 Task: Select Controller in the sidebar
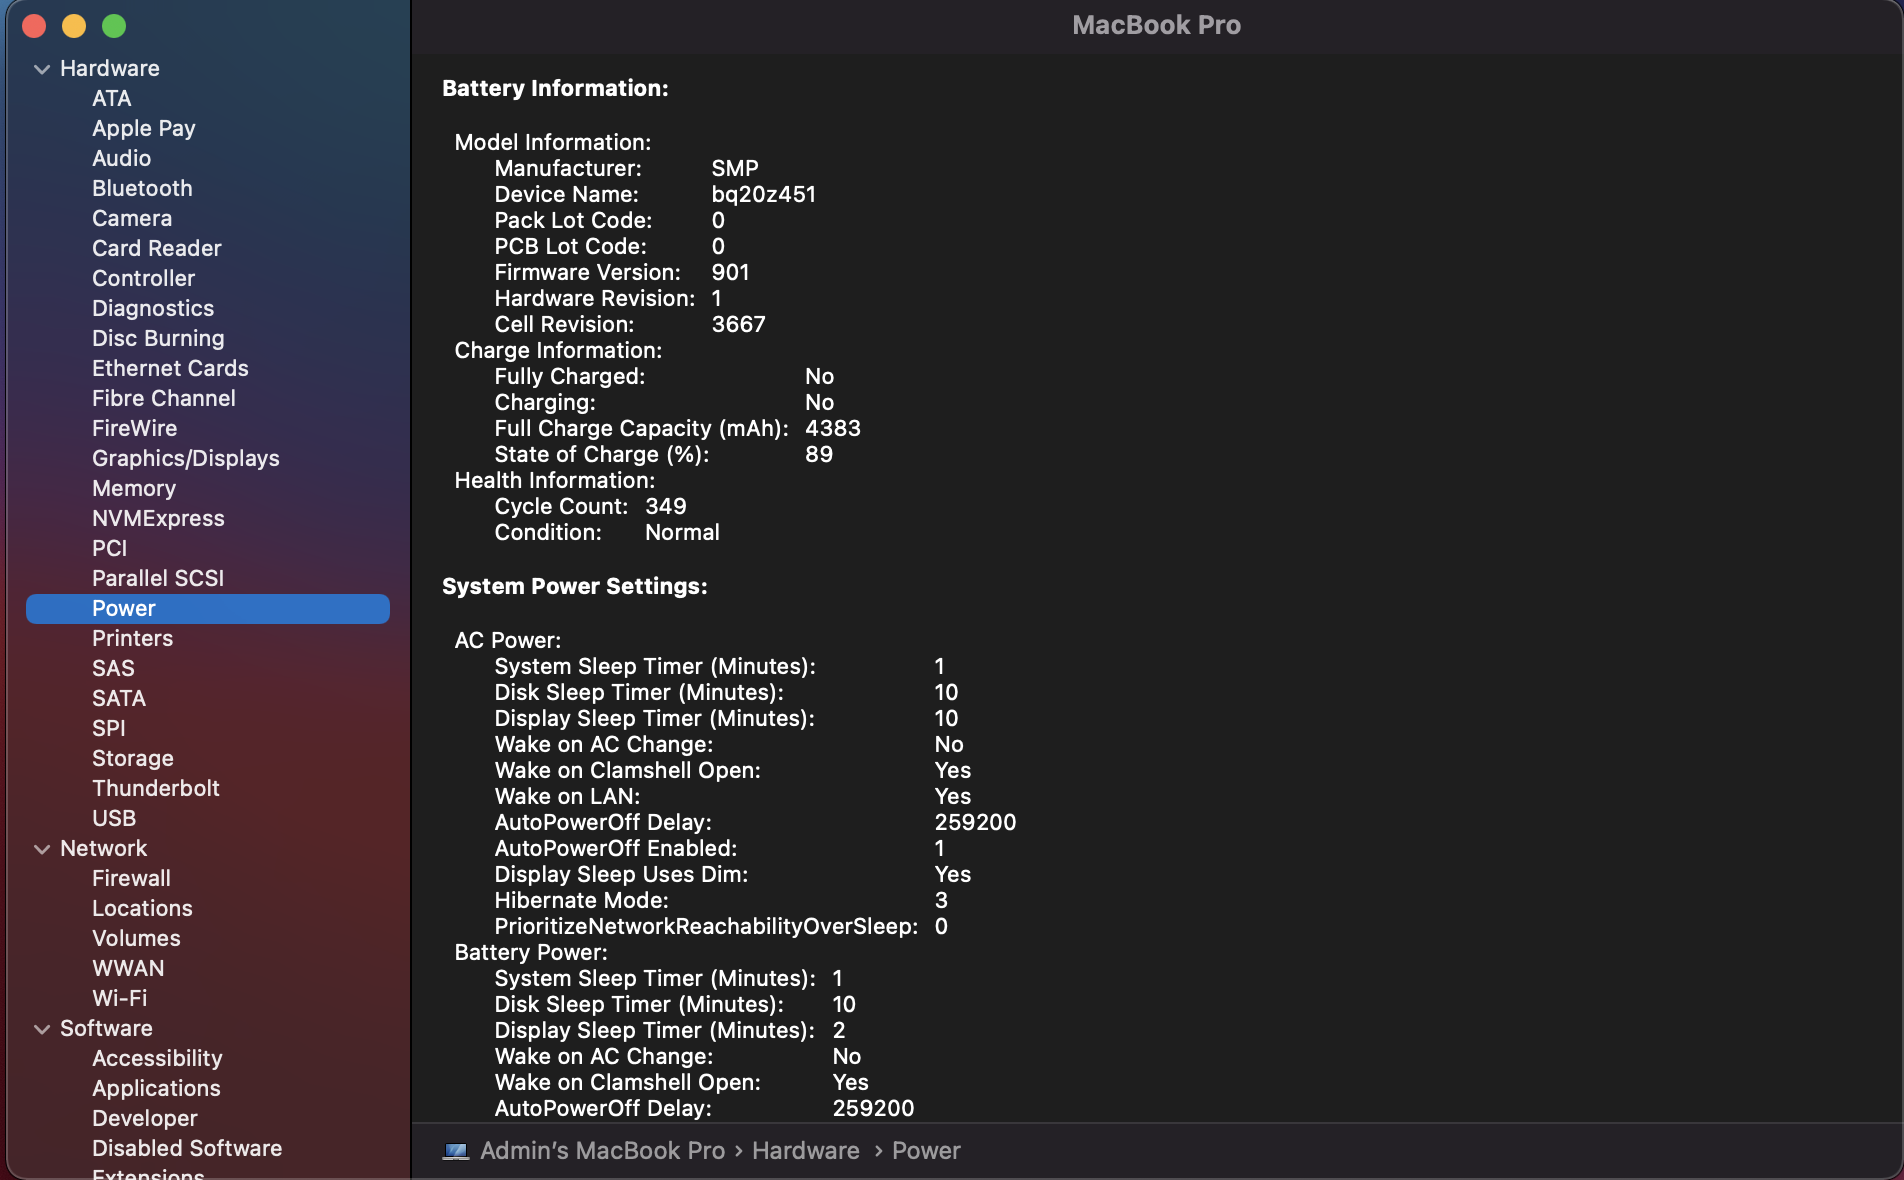pos(144,278)
